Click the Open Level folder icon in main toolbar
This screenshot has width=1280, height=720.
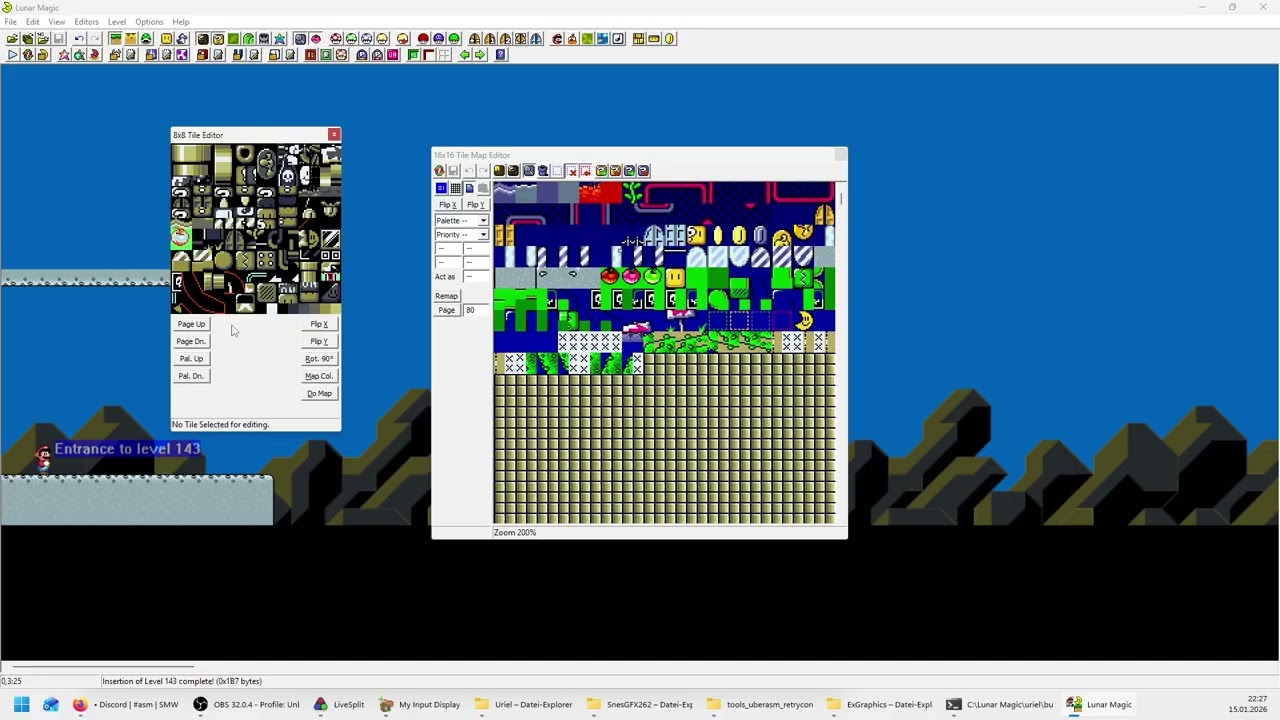[12, 38]
